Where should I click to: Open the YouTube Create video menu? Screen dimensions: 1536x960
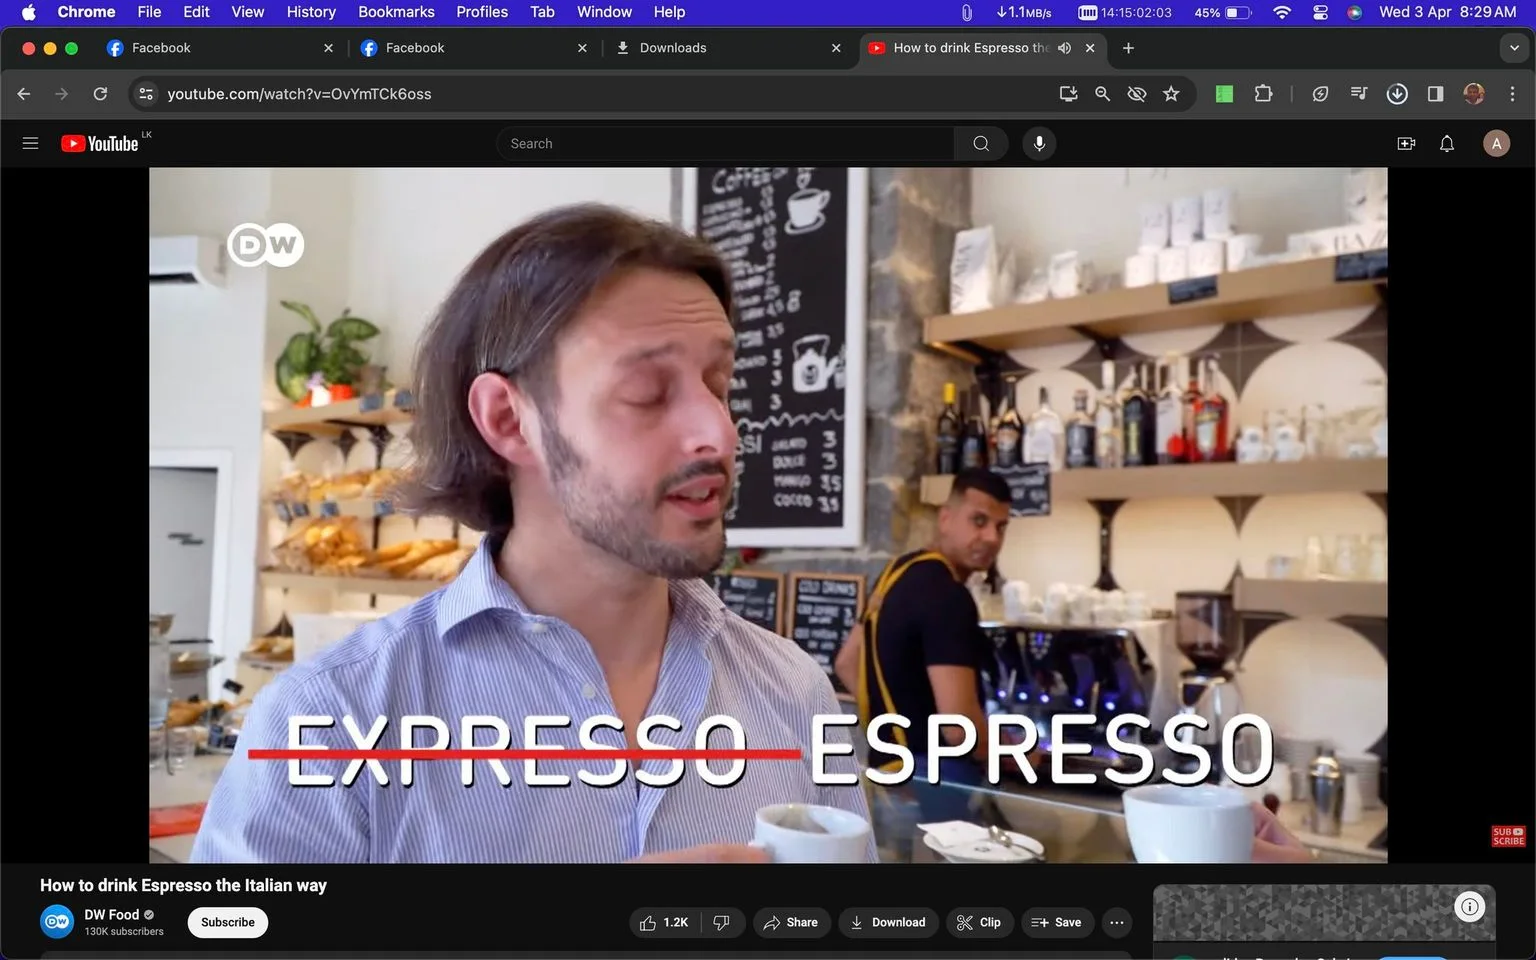(x=1406, y=144)
